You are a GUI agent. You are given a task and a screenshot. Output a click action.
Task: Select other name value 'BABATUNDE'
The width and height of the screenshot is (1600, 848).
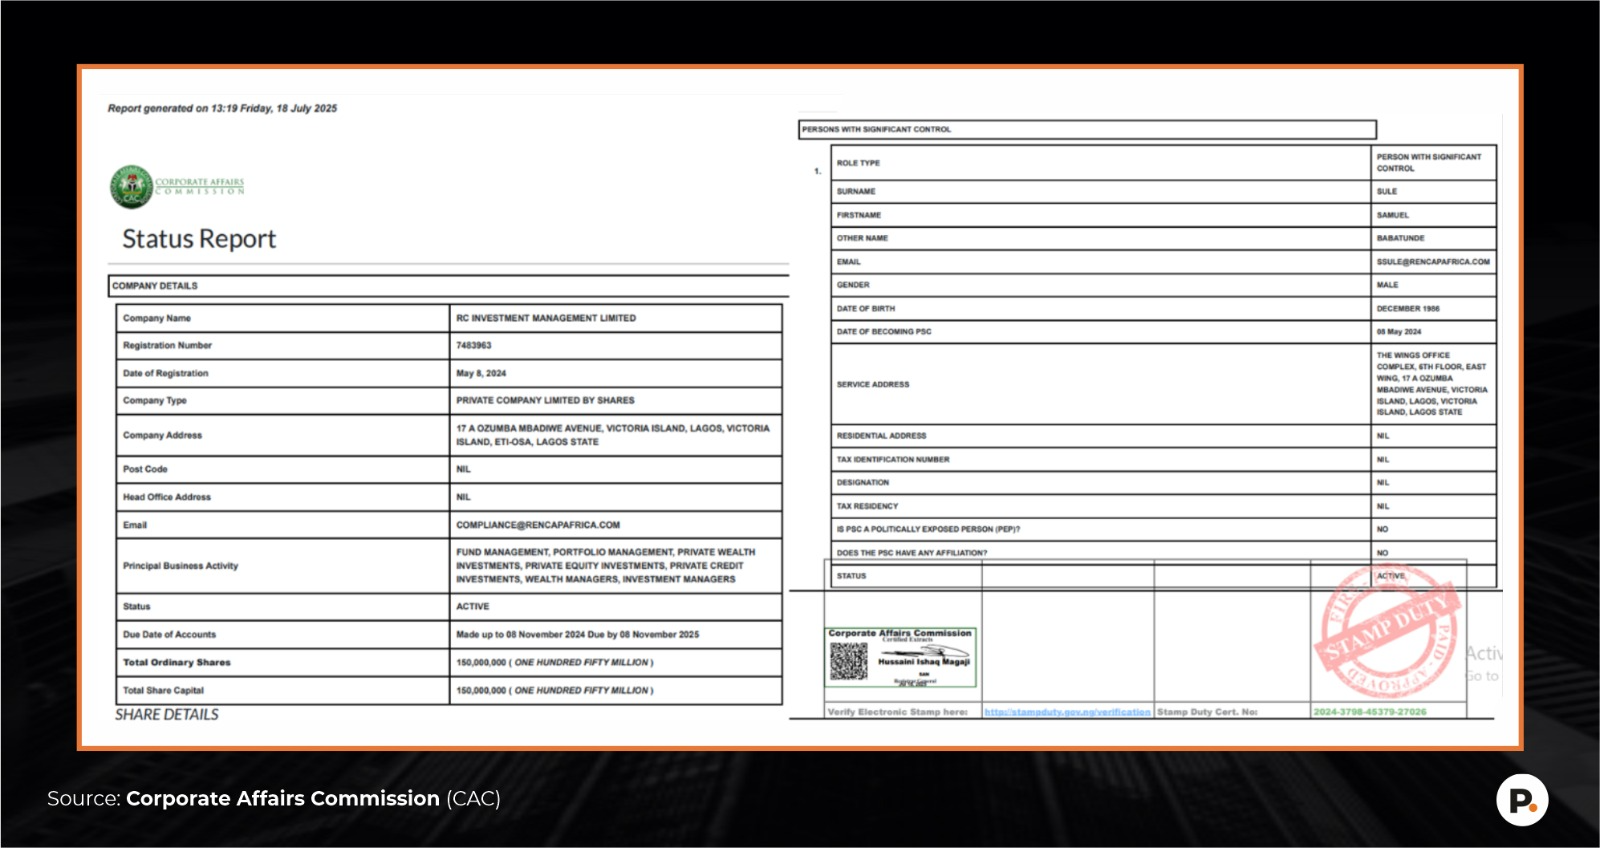pyautogui.click(x=1400, y=238)
